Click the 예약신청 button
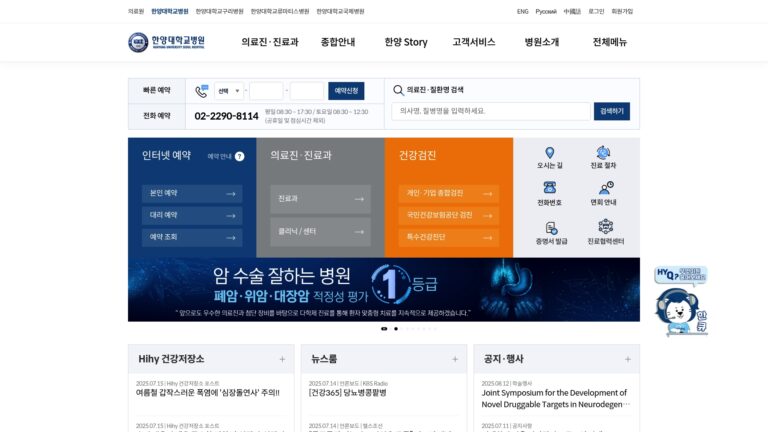The height and width of the screenshot is (432, 768). click(346, 91)
